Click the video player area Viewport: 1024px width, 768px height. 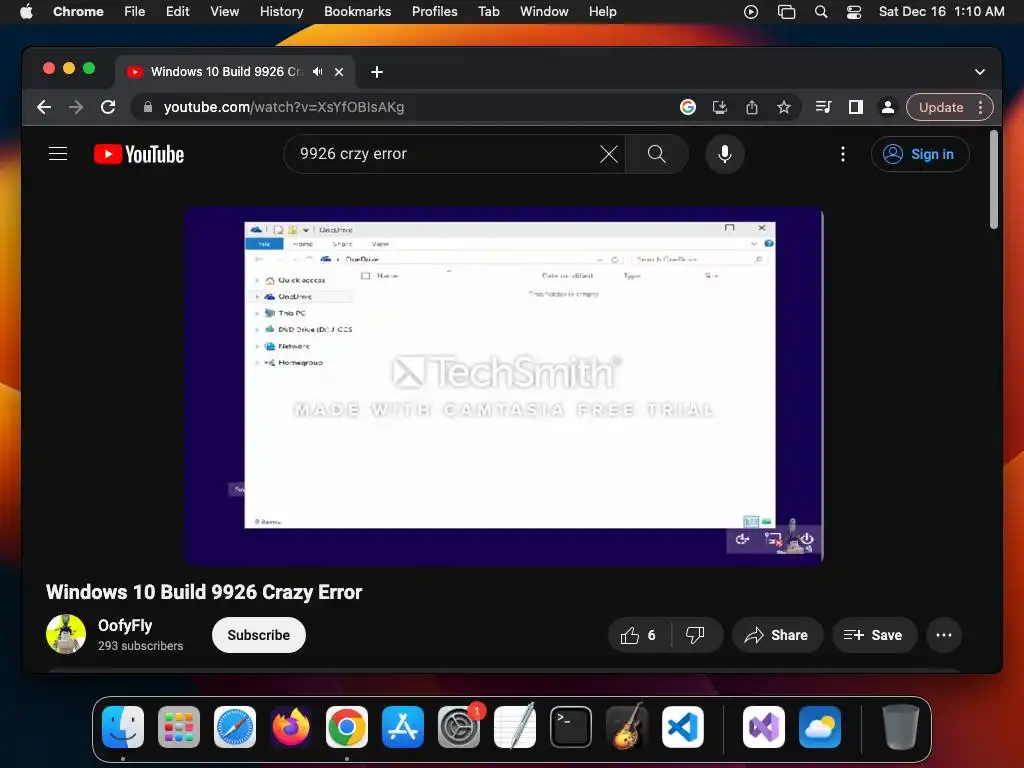pos(504,385)
